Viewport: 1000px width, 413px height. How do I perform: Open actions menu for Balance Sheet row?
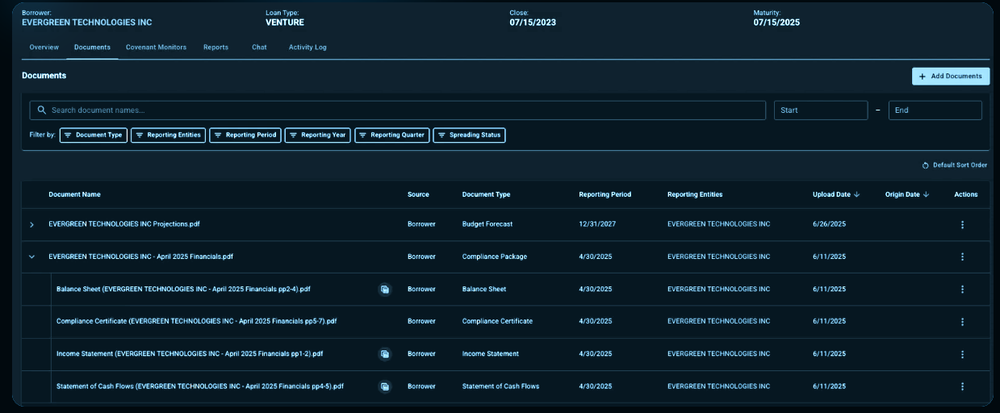(x=962, y=289)
